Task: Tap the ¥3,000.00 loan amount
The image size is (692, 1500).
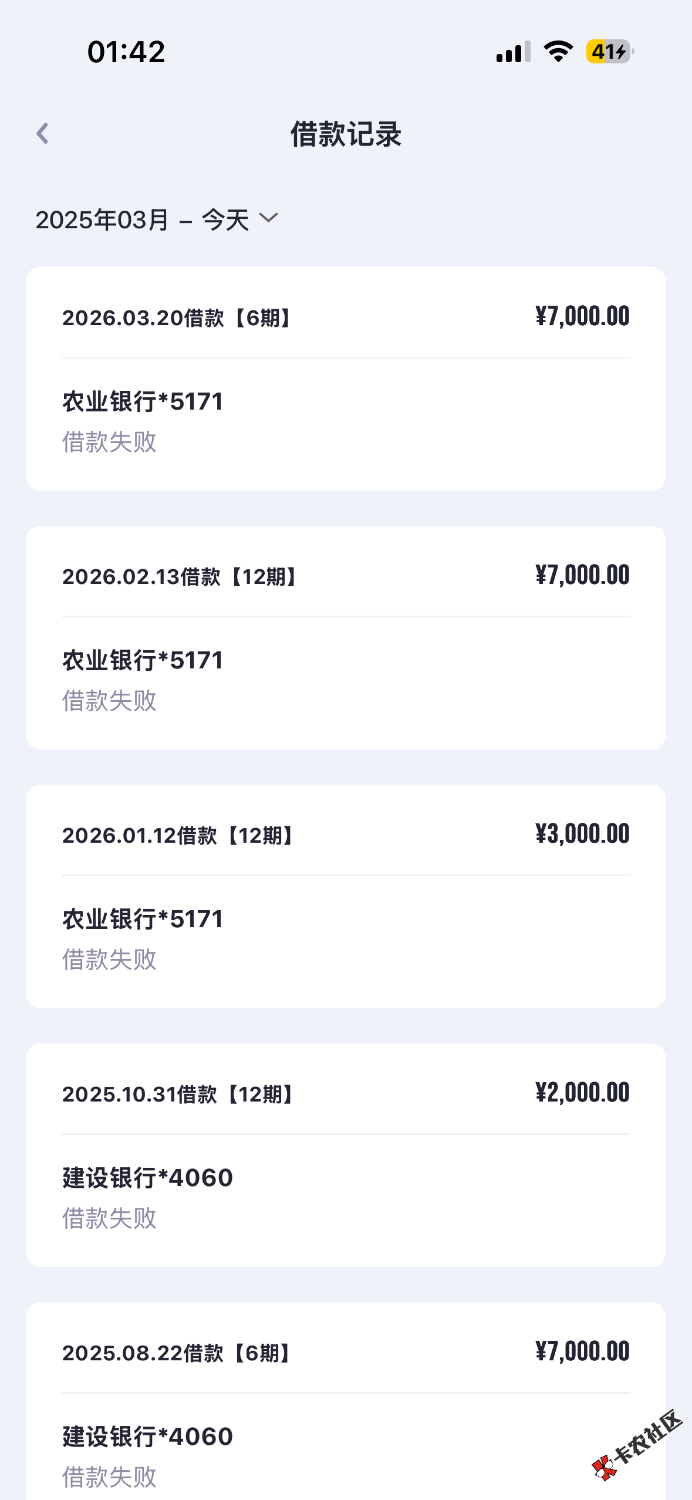Action: point(582,834)
